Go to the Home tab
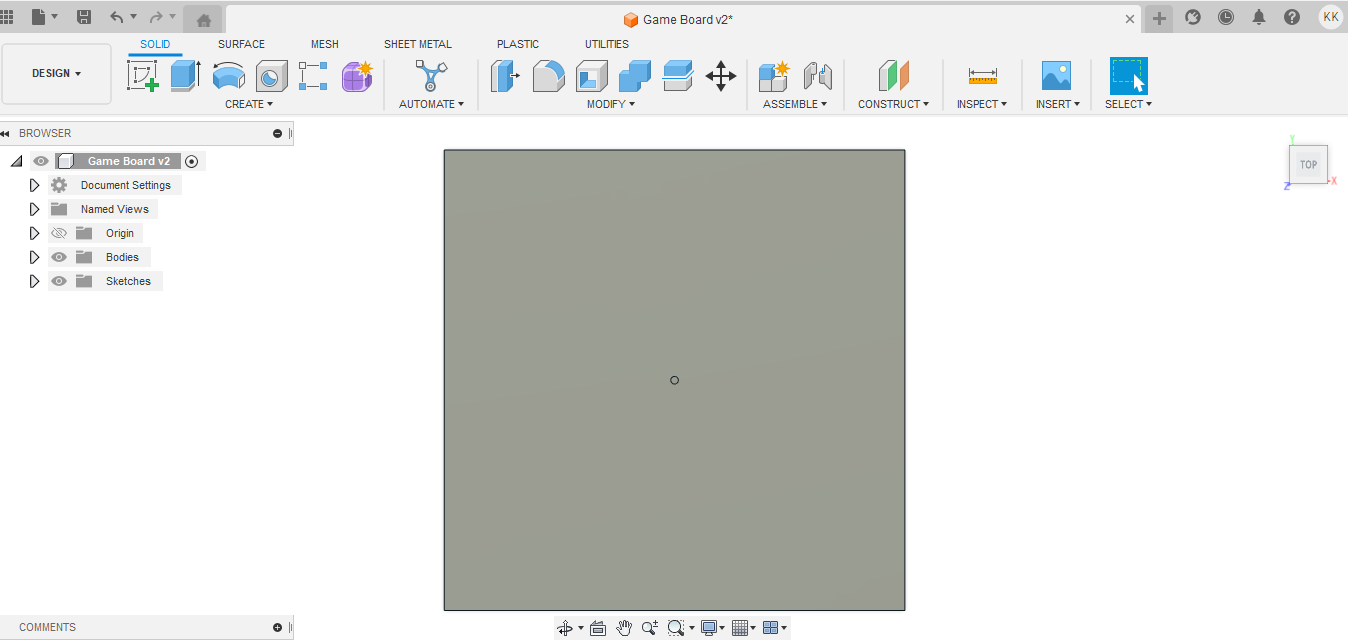 tap(203, 19)
